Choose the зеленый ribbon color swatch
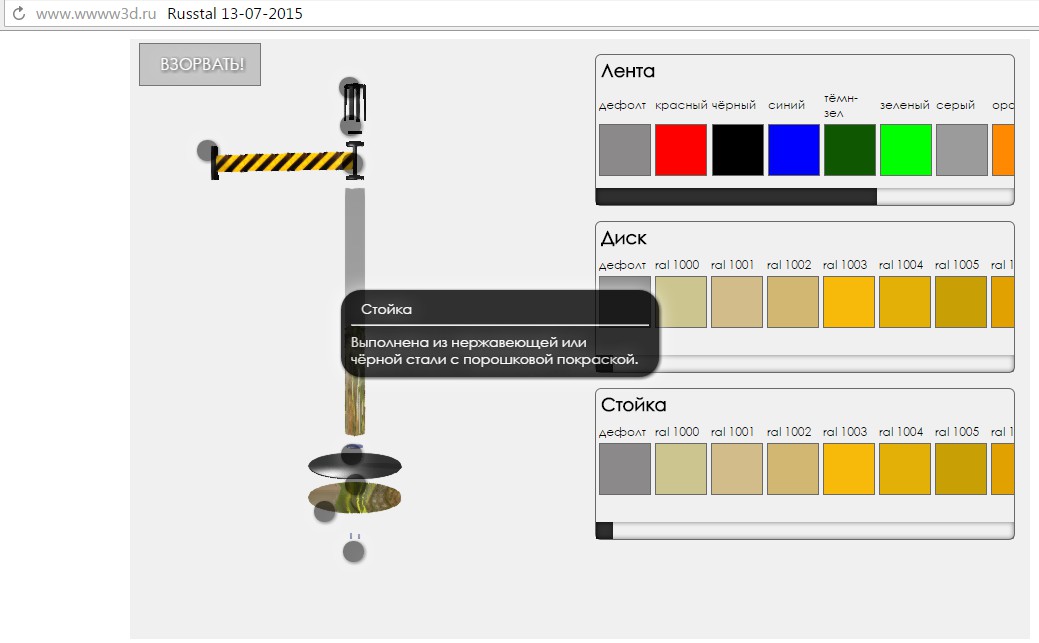The width and height of the screenshot is (1039, 643). click(x=905, y=150)
